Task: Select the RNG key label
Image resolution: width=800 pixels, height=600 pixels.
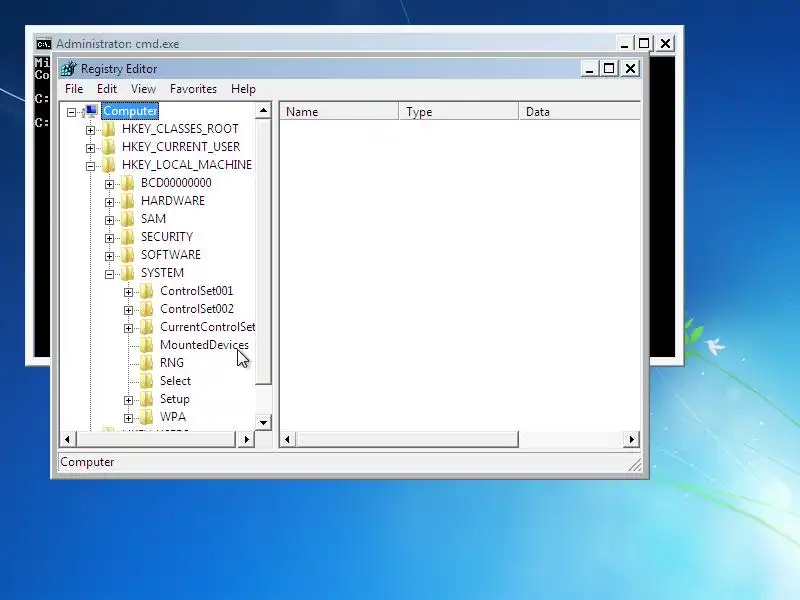Action: tap(171, 363)
